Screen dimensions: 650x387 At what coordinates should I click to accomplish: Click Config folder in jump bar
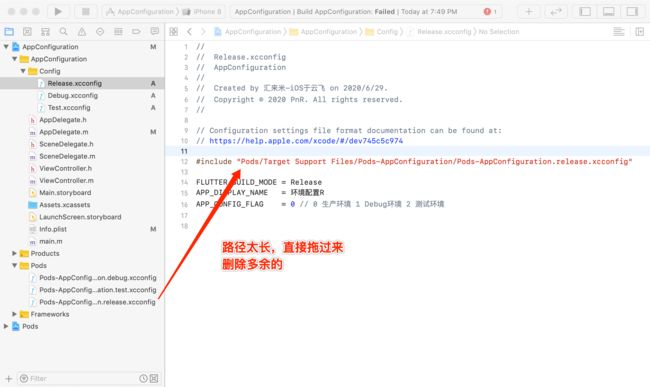(382, 31)
